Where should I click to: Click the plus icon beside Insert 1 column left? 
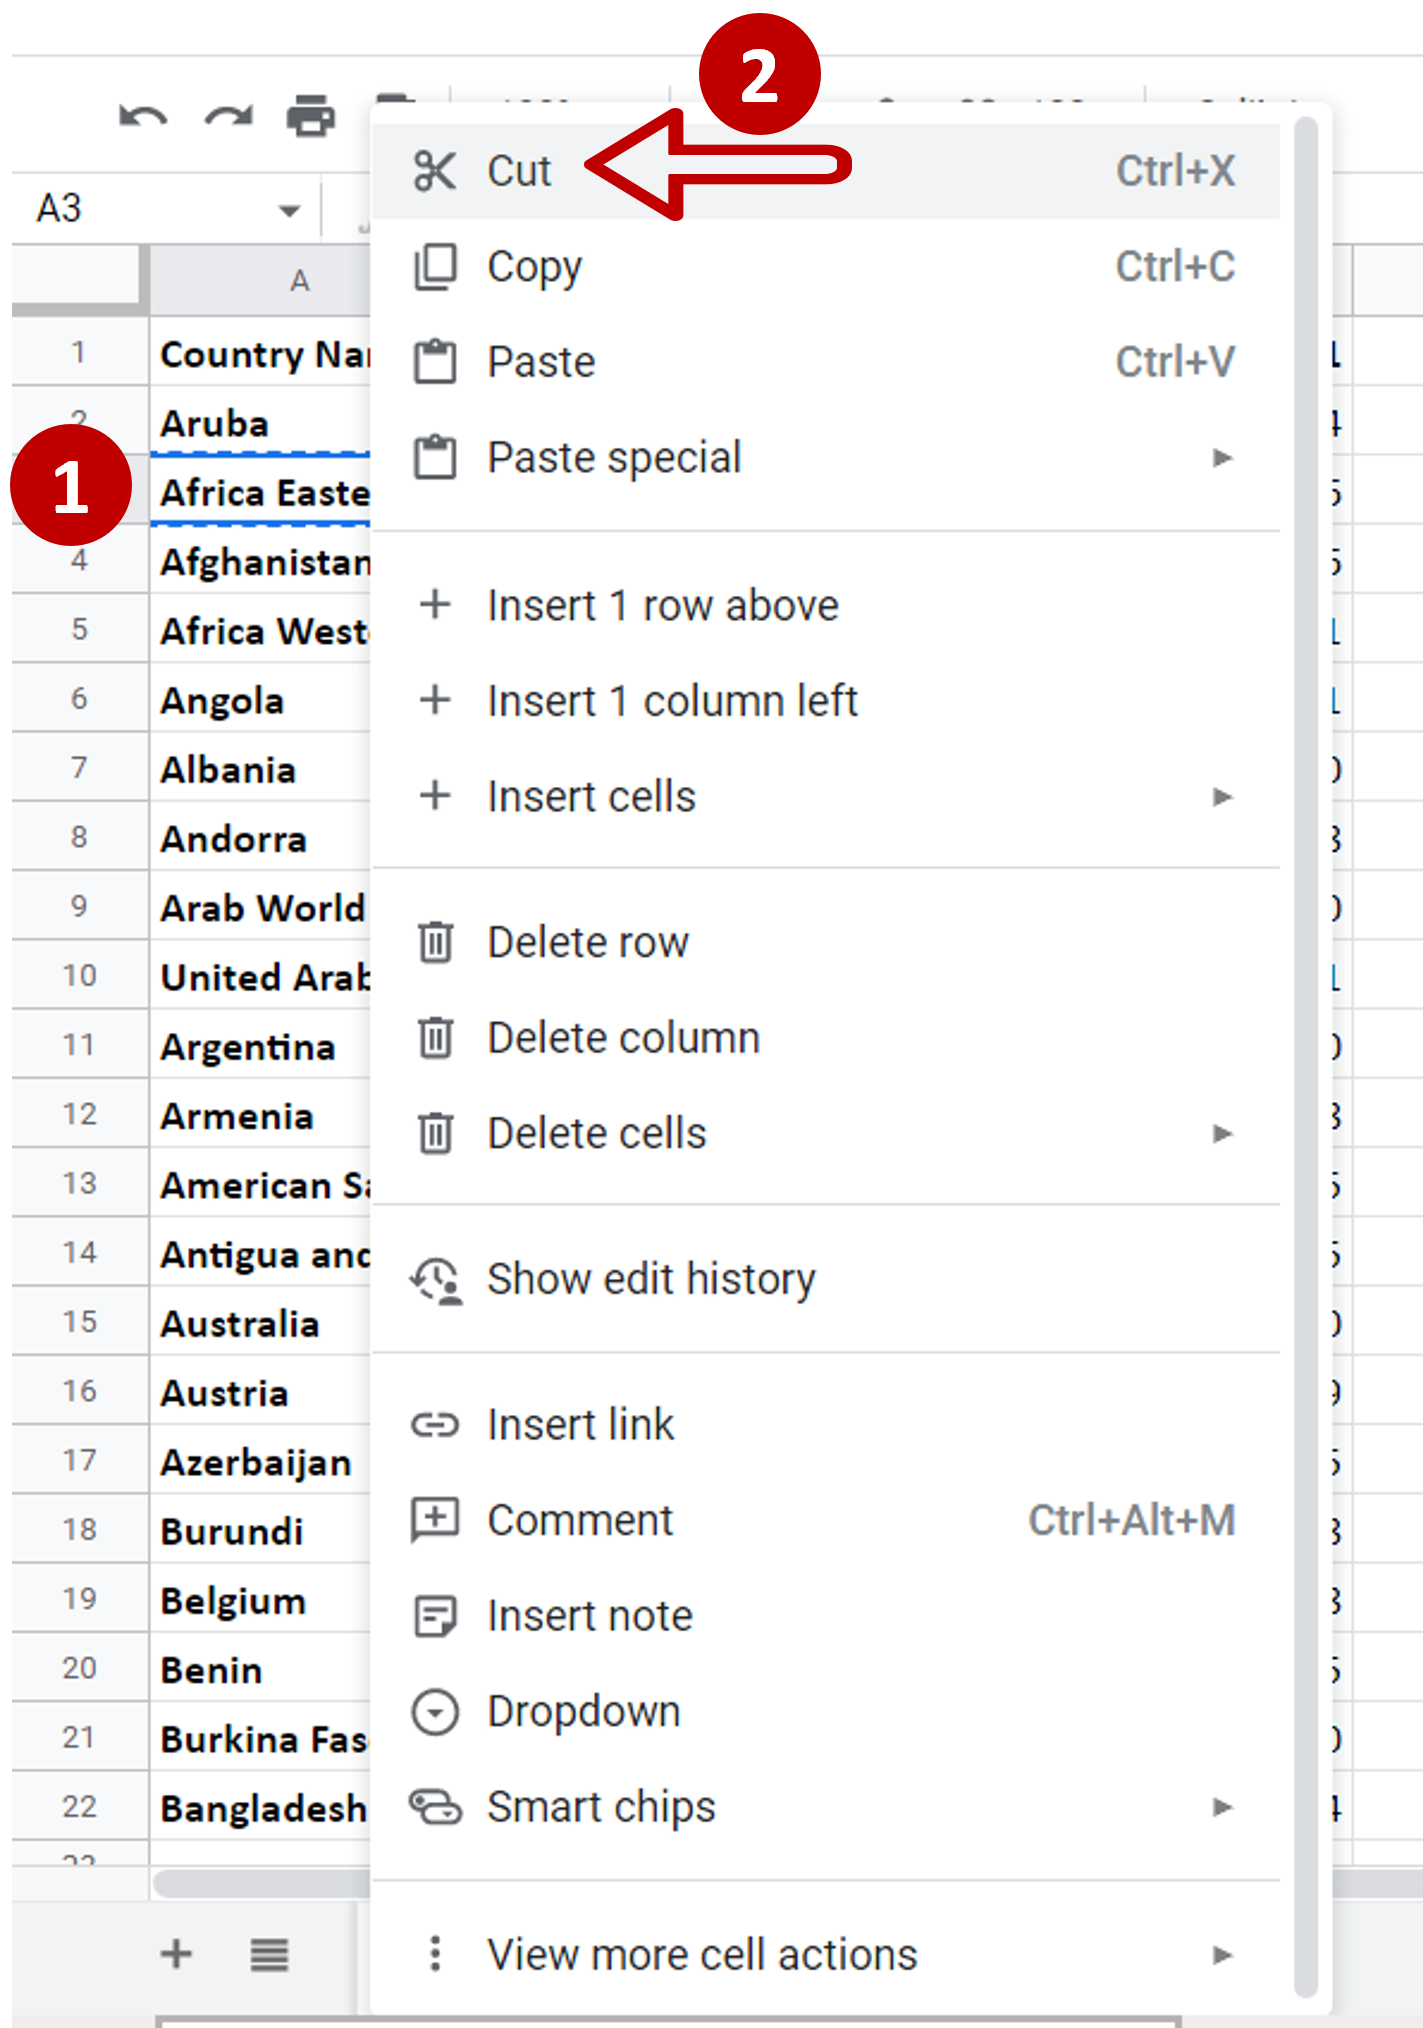(435, 700)
